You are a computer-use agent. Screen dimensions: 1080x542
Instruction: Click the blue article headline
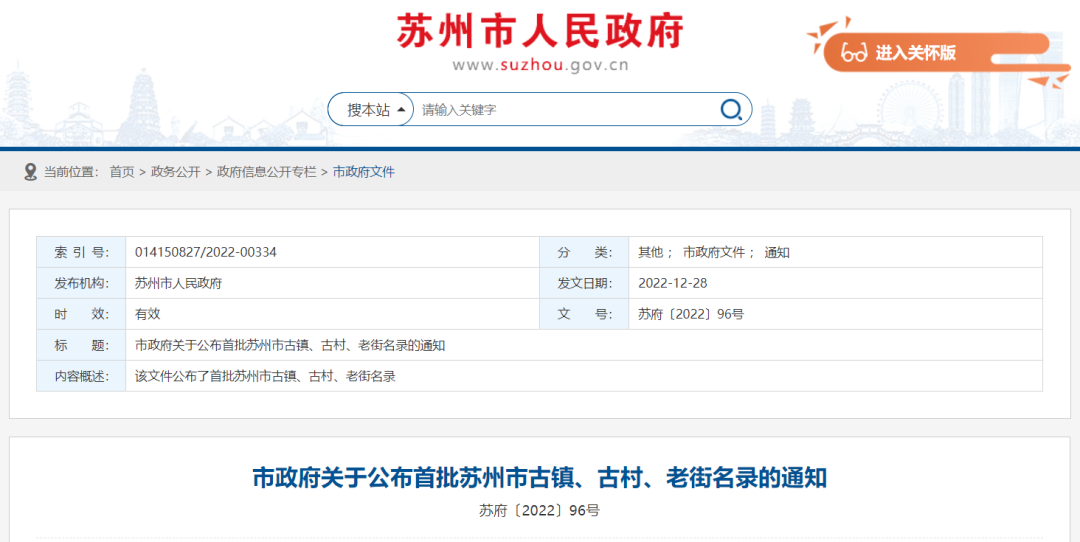point(539,477)
